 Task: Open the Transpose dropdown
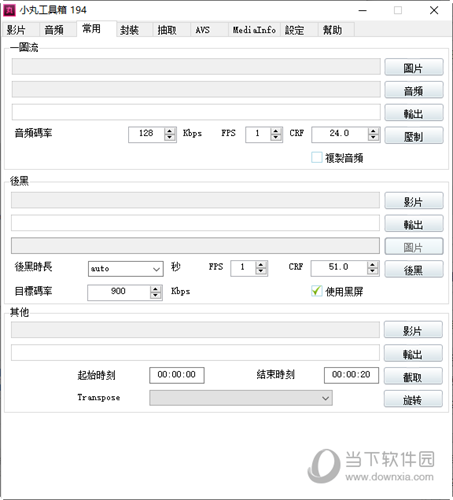click(325, 398)
